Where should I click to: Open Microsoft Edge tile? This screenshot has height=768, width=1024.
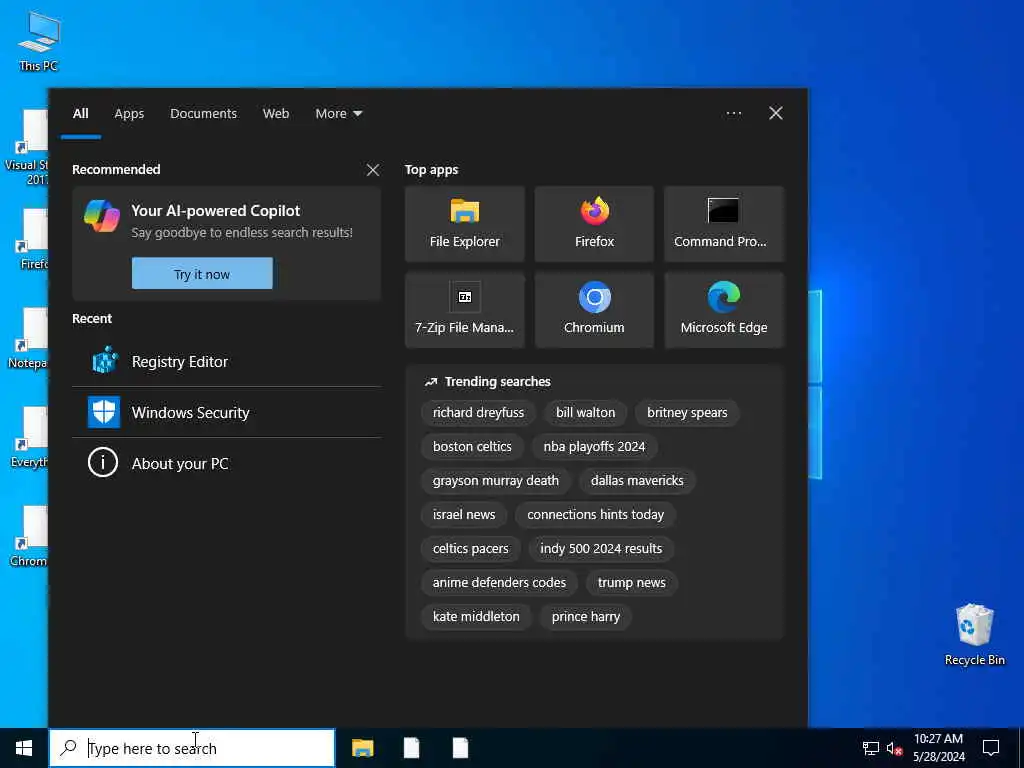point(724,310)
